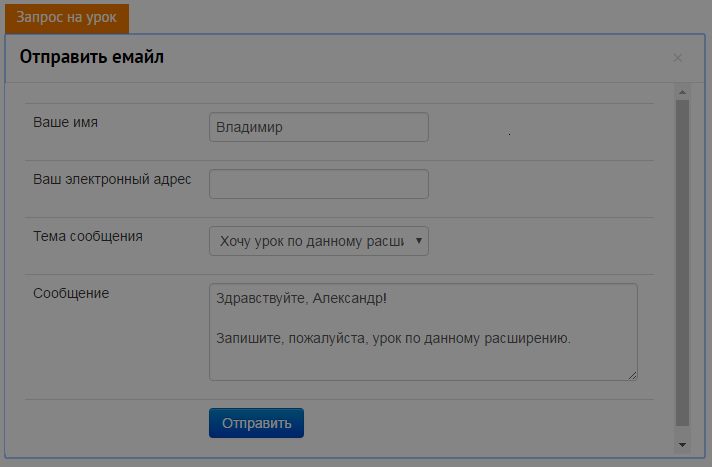Place cursor on Запишите, пожалуйста line

click(x=393, y=338)
